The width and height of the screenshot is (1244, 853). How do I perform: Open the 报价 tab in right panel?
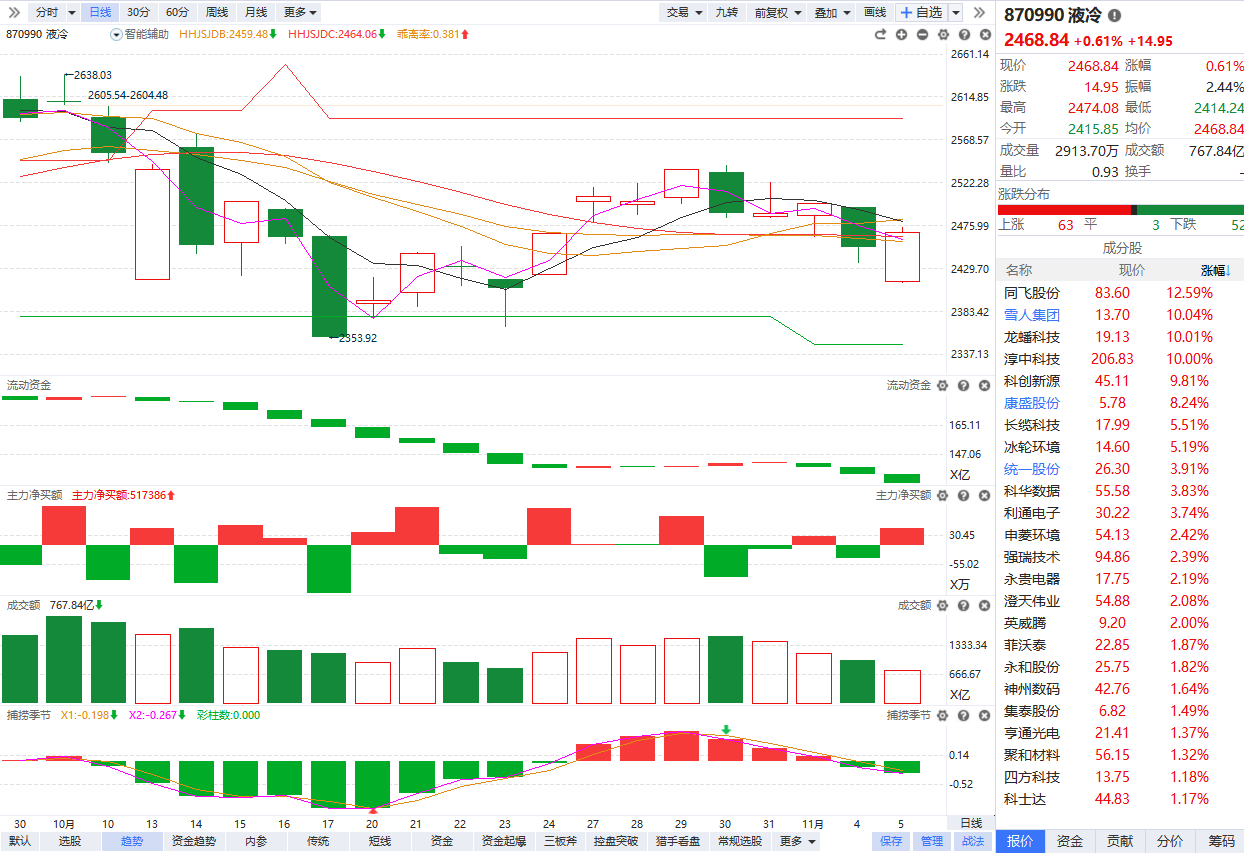click(1019, 841)
